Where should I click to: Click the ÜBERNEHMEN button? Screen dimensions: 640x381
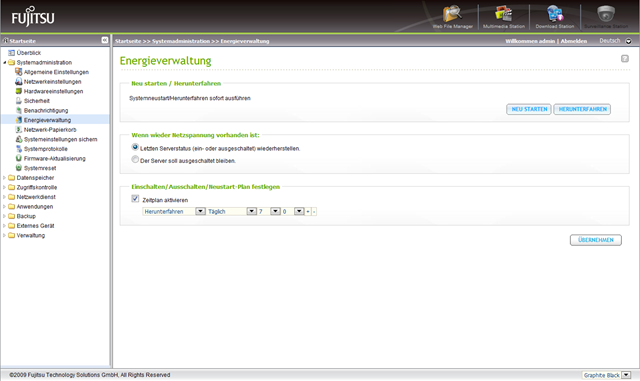point(596,240)
